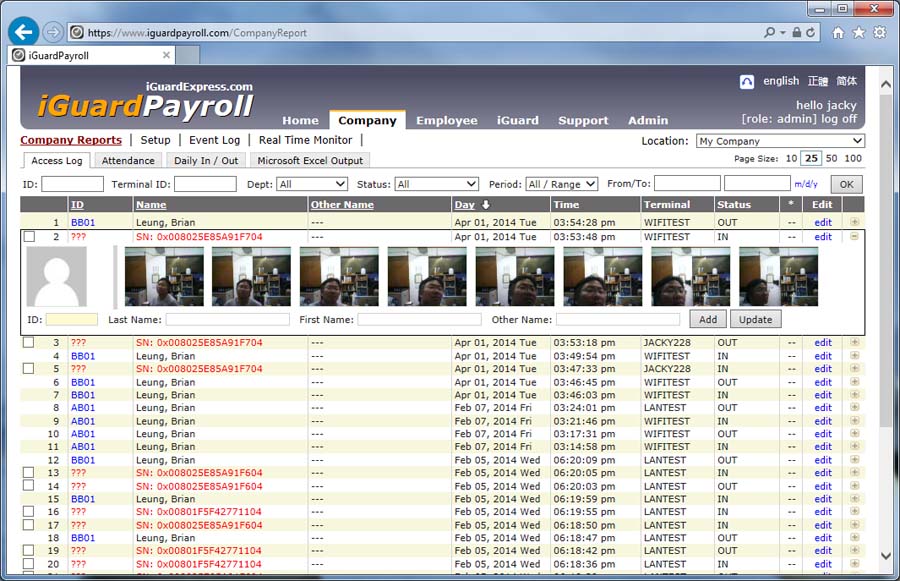Click the padlock security icon in address bar
Viewport: 900px width, 581px height.
coord(797,33)
